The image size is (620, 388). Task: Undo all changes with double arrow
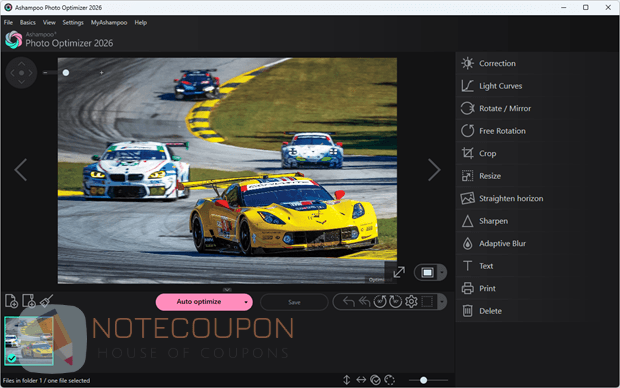[x=364, y=302]
